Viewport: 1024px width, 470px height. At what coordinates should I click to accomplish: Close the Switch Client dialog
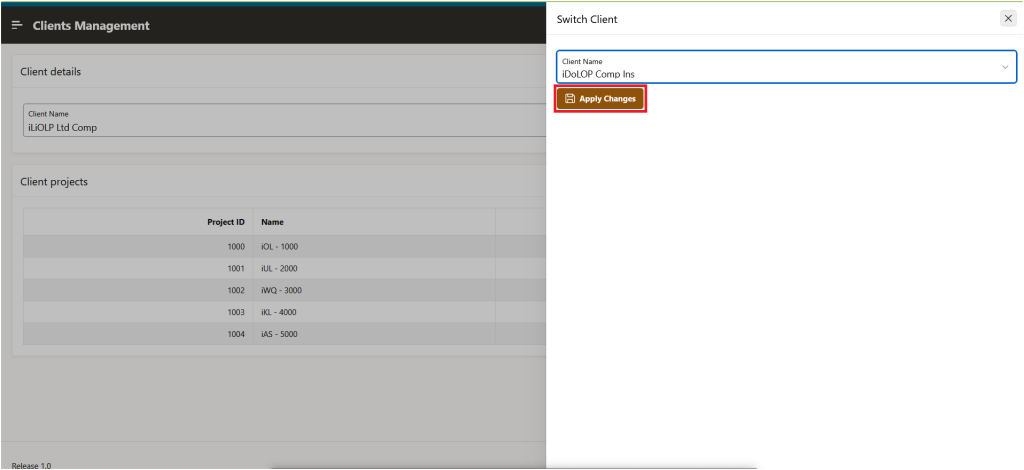pos(1008,19)
